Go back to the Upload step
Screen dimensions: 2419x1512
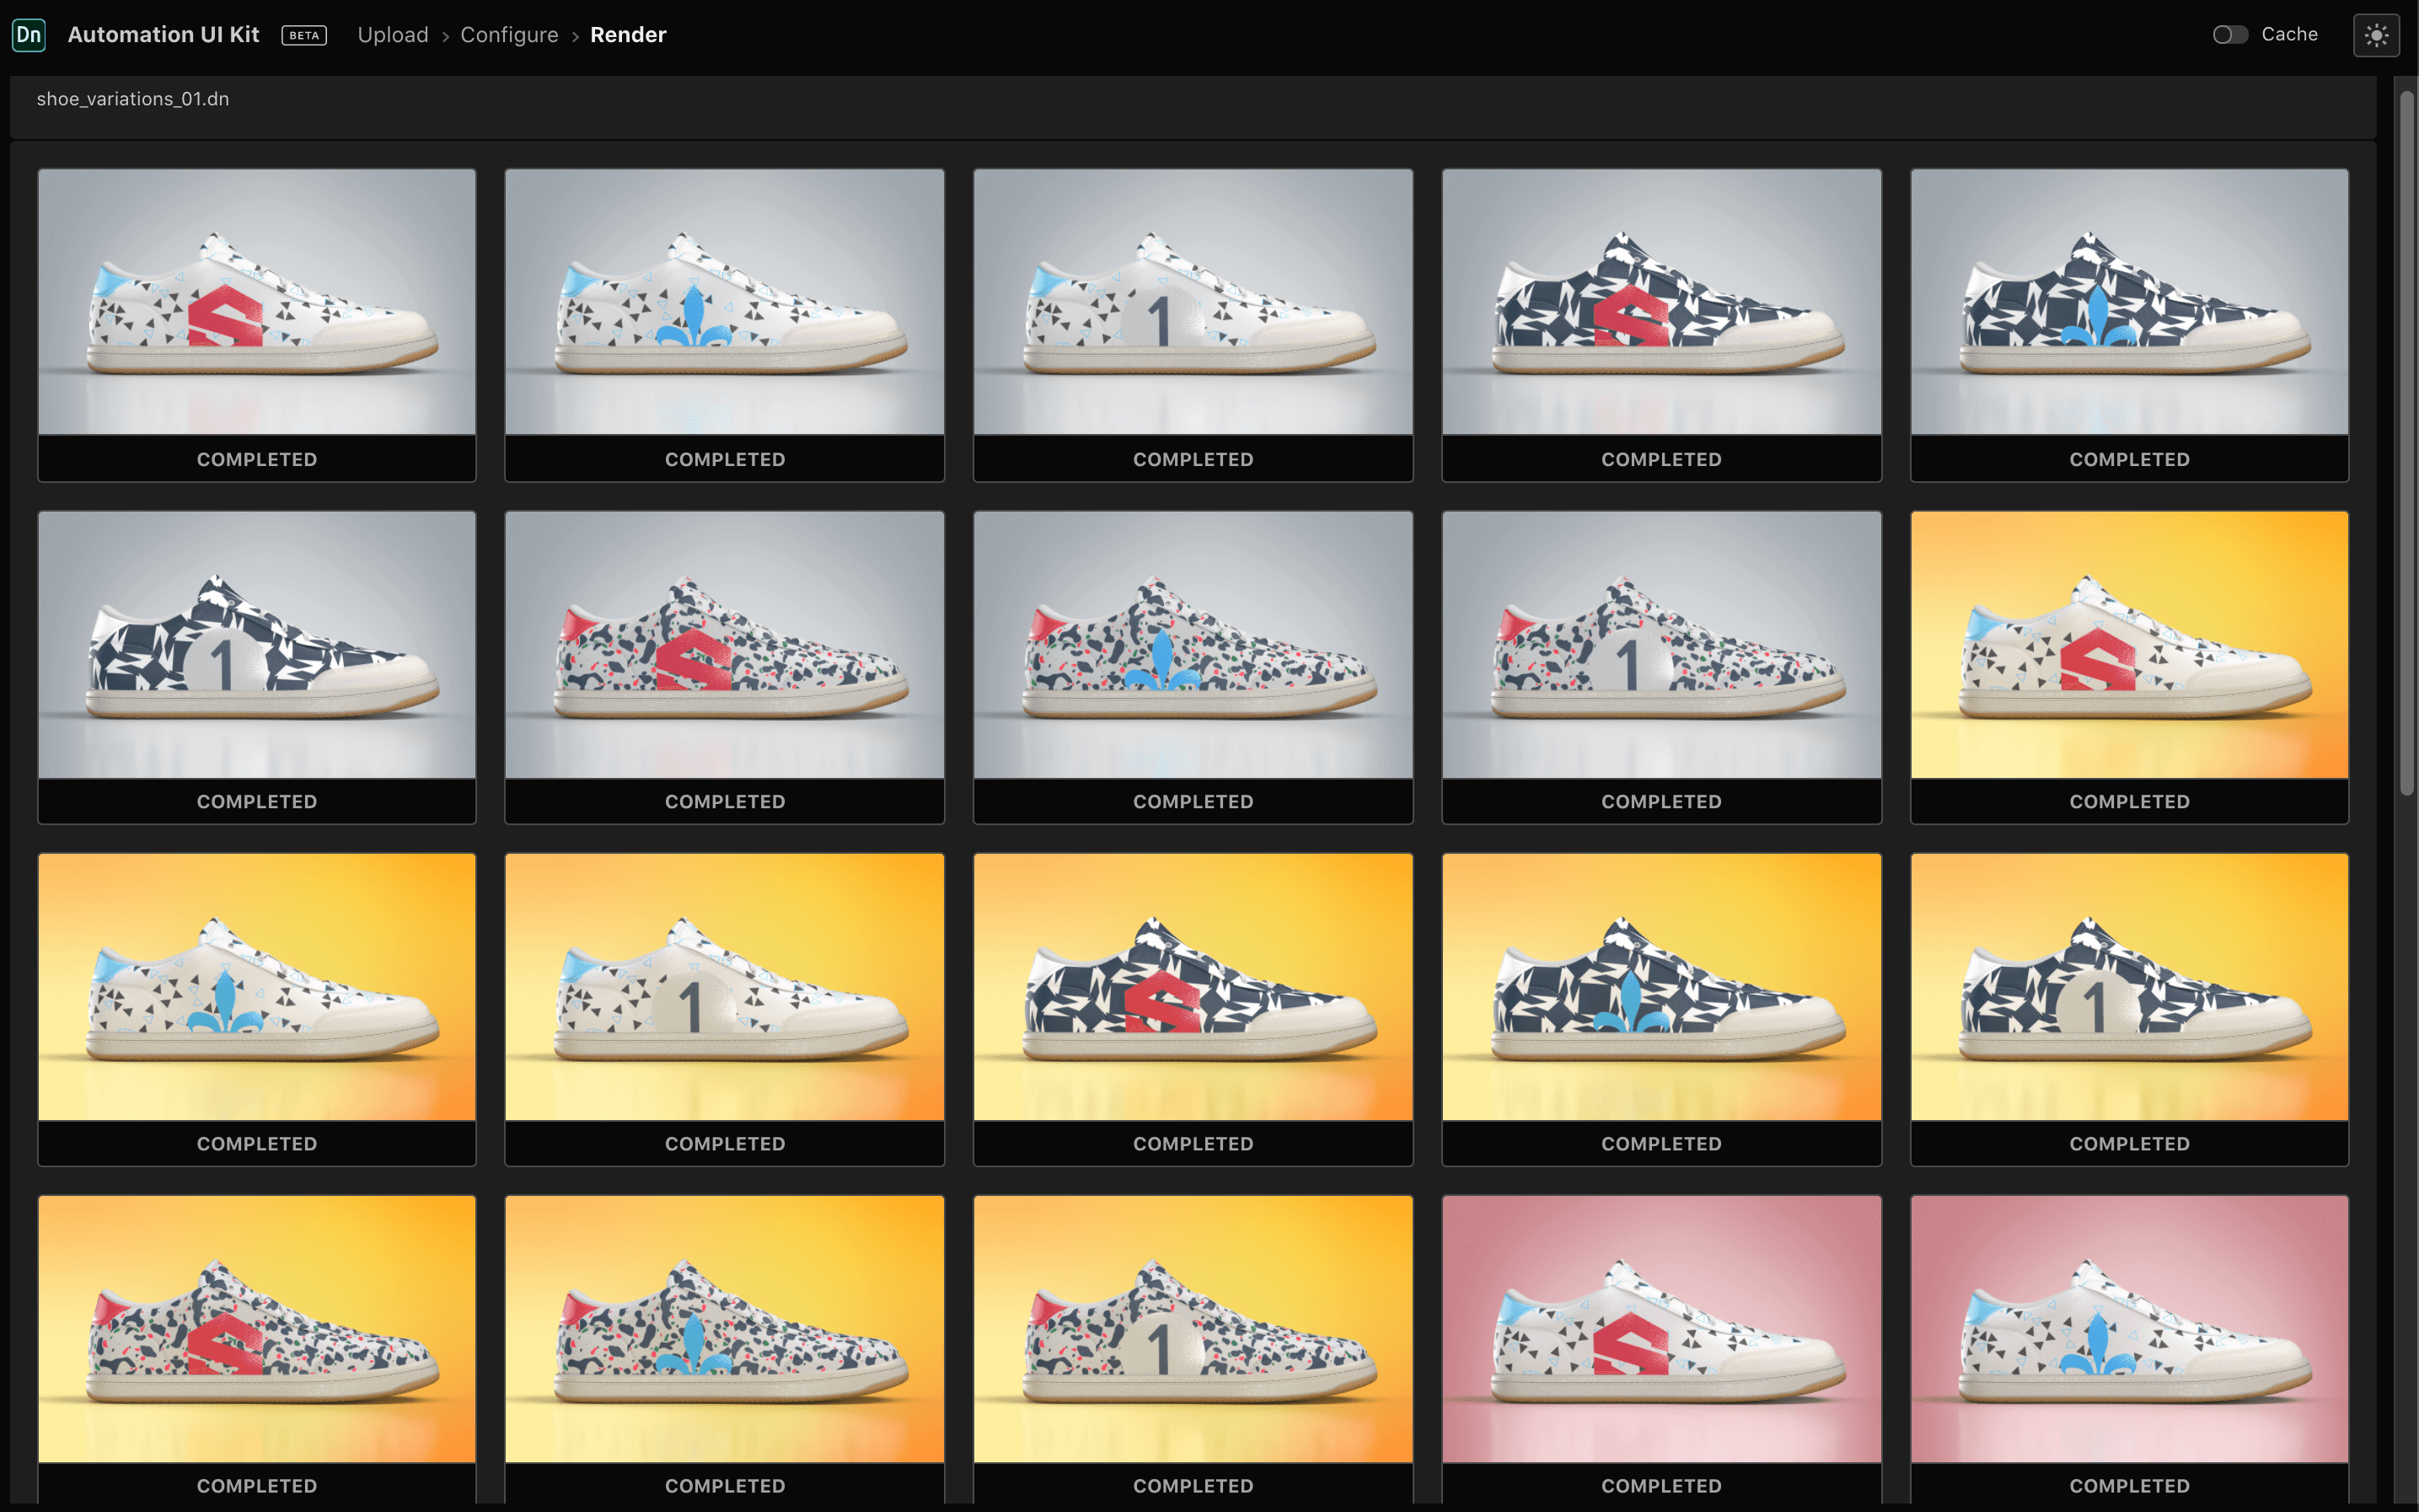(x=393, y=34)
